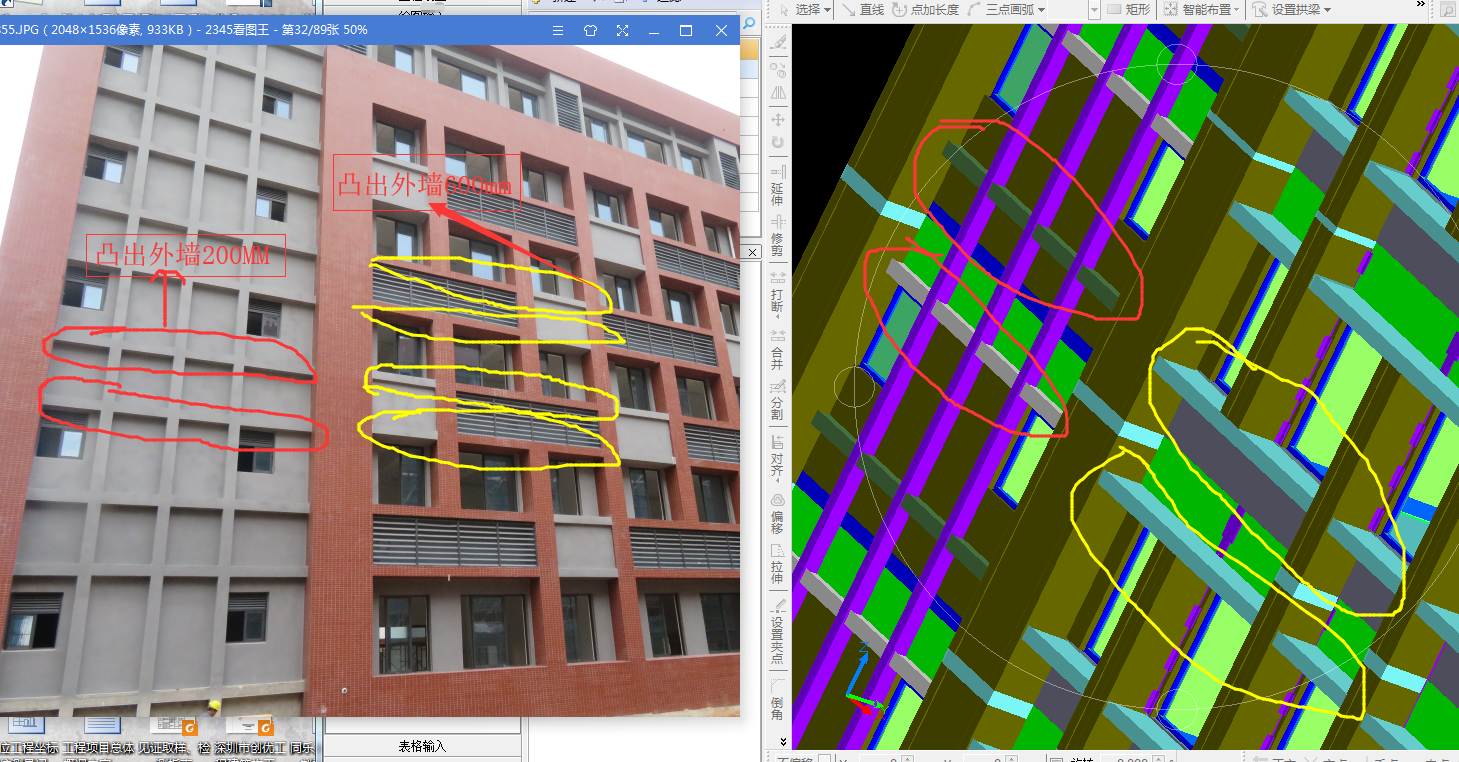Select the 对齐 align tool
Screen dimensions: 1459x762
point(778,457)
